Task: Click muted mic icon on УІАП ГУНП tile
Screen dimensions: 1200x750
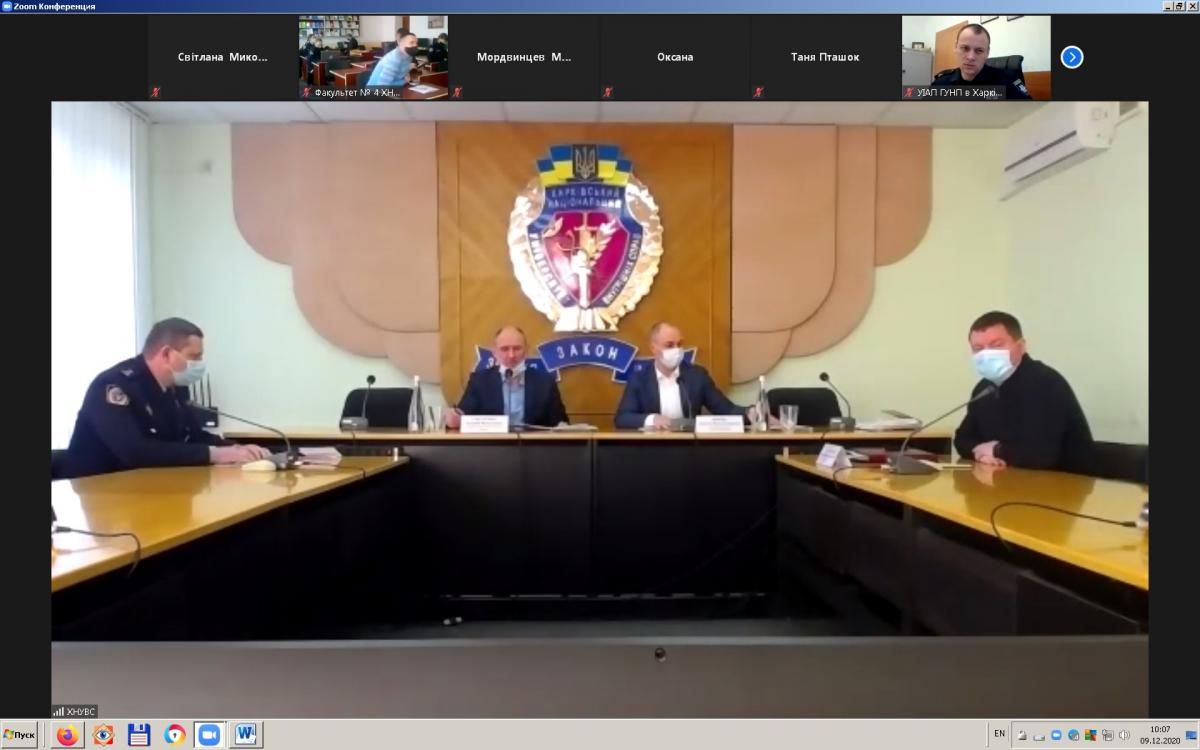Action: (908, 92)
